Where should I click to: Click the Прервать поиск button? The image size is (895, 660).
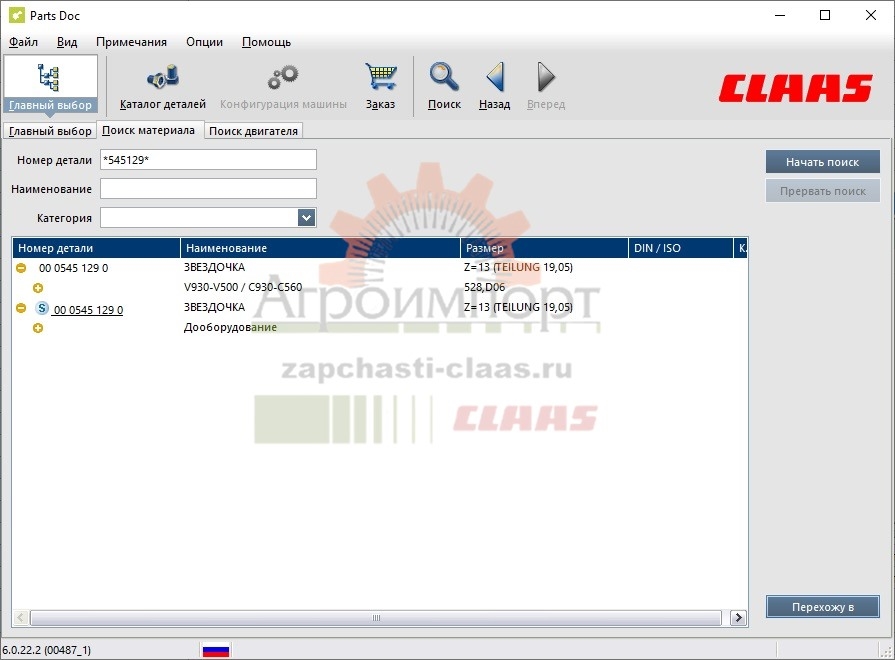(x=823, y=191)
